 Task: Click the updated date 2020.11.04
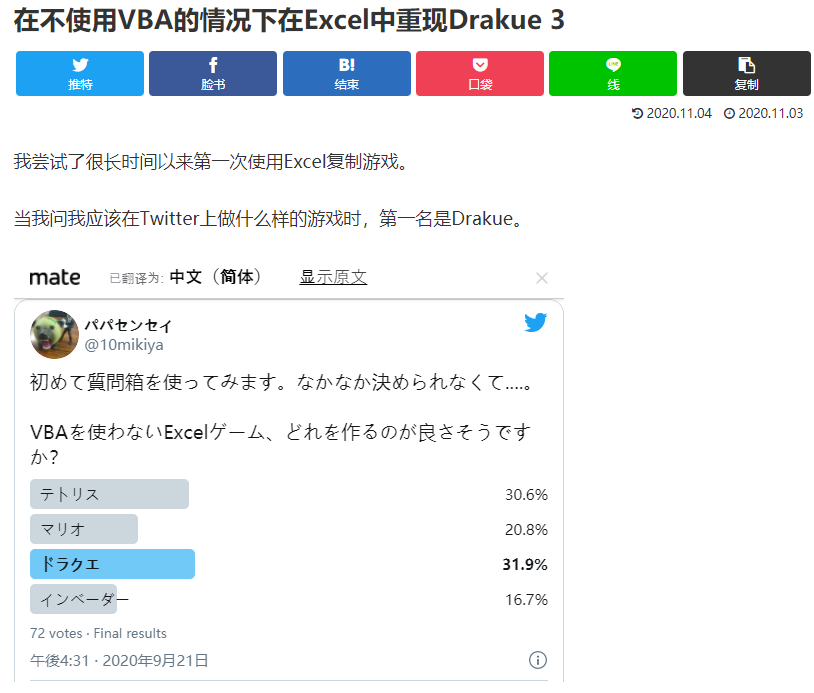(679, 113)
